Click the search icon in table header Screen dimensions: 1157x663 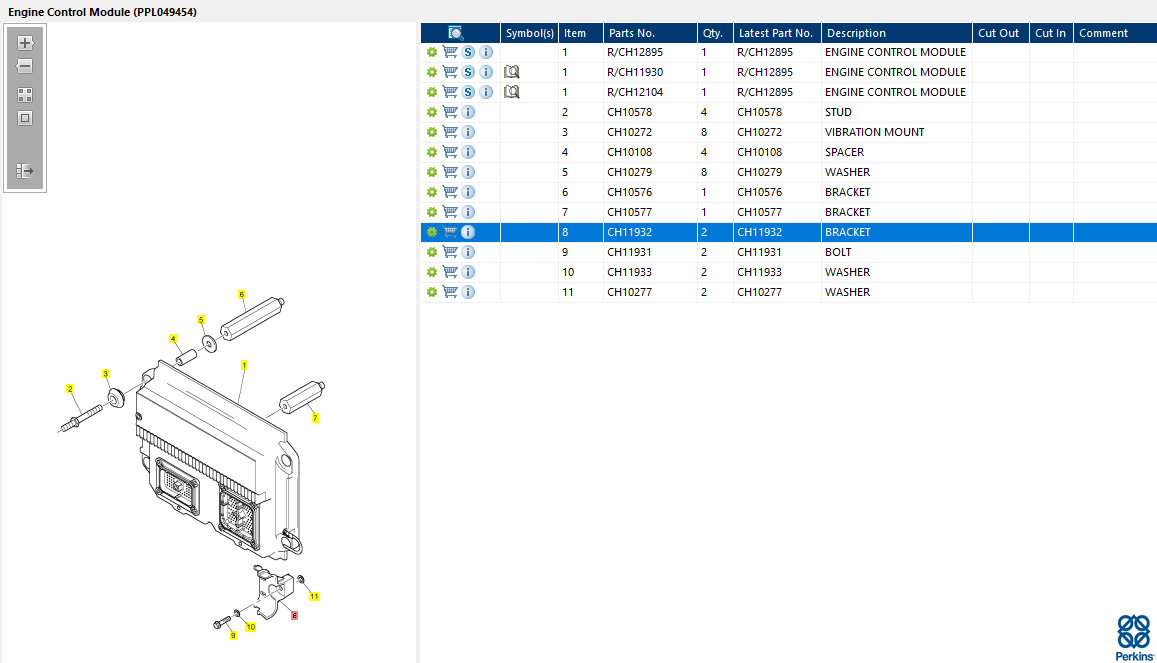pyautogui.click(x=455, y=32)
